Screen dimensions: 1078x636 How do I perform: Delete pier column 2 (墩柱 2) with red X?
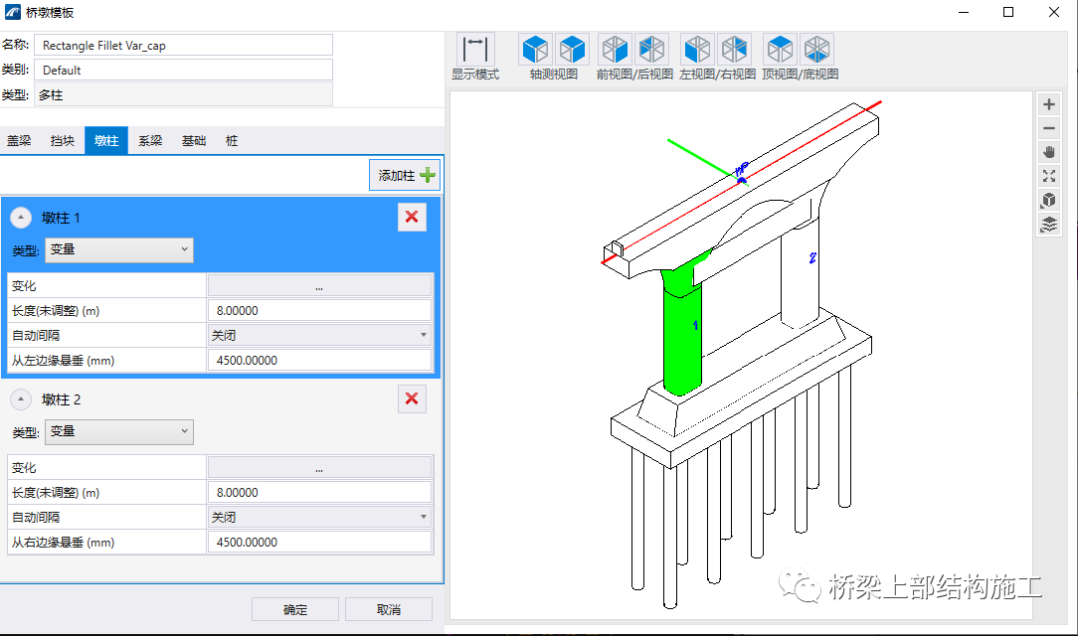[412, 399]
